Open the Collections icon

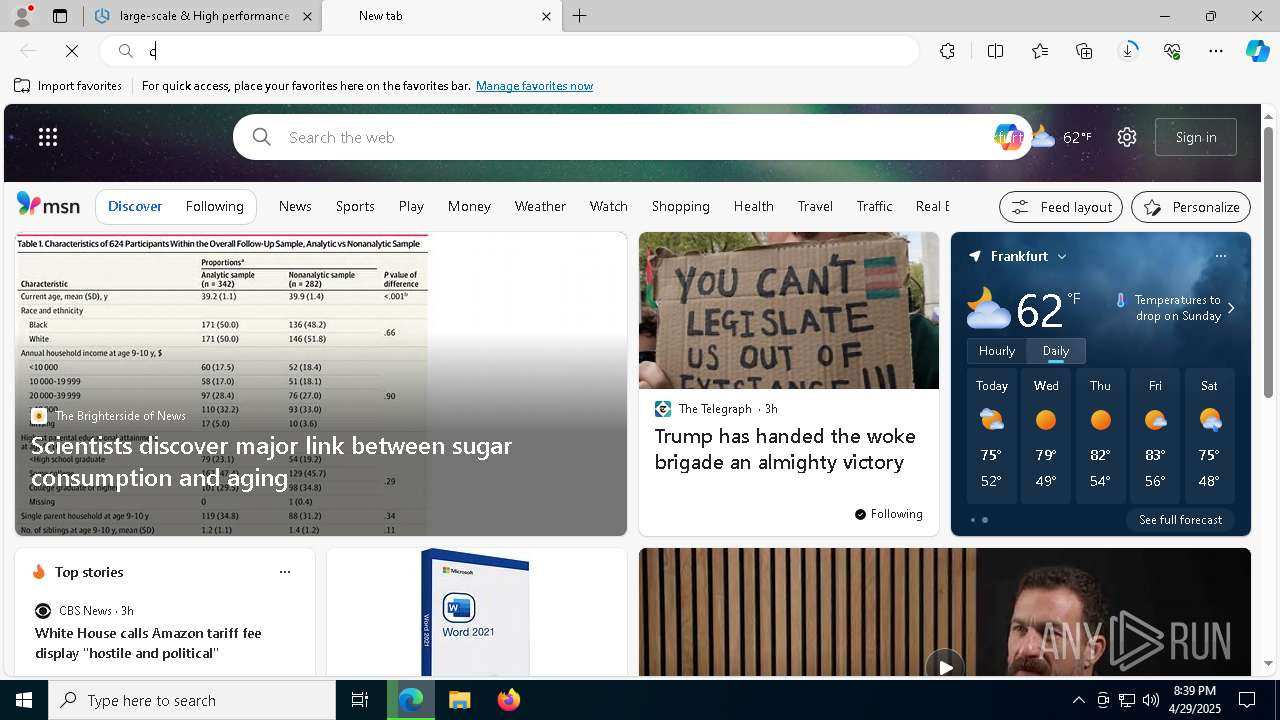point(1084,51)
